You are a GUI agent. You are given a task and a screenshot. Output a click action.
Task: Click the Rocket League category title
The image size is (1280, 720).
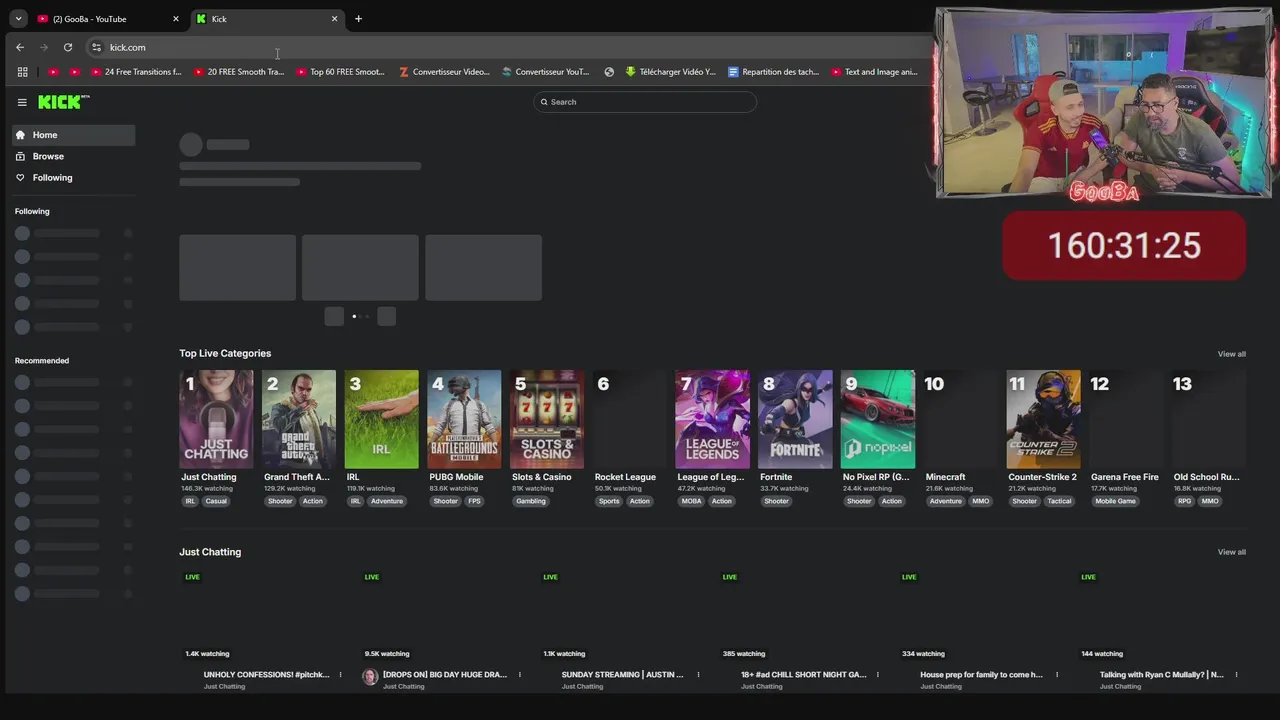(x=625, y=477)
